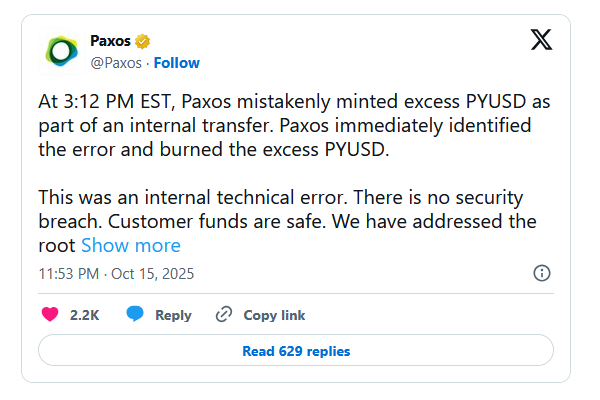Follow the Paxos account
This screenshot has width=600, height=400.
176,62
